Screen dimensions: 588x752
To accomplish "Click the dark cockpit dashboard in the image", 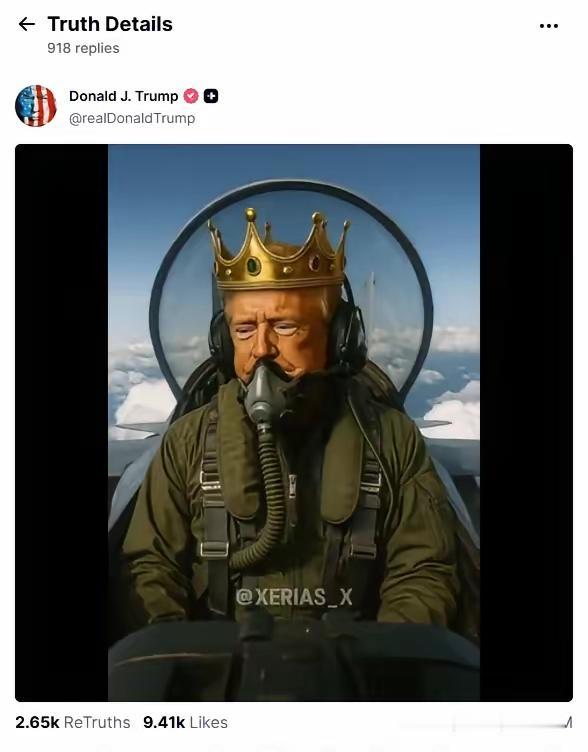I will coord(294,659).
